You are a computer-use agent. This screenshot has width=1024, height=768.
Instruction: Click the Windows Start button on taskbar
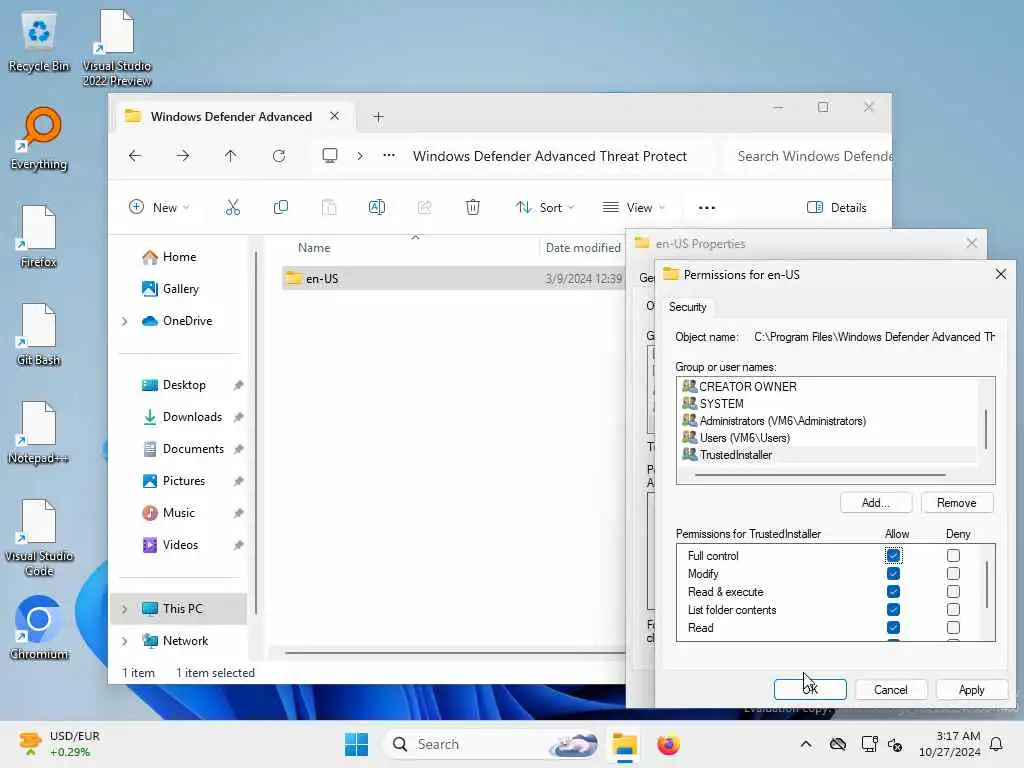357,744
